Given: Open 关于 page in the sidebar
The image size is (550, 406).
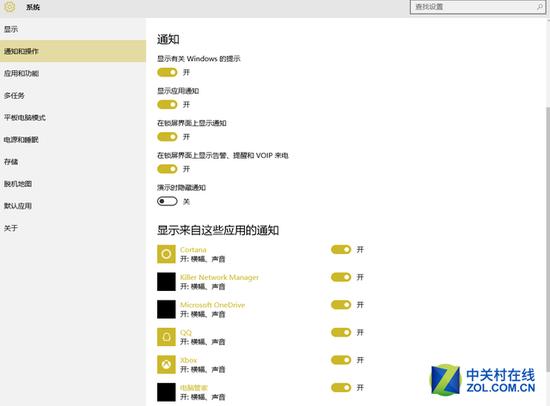Looking at the screenshot, I should click(x=73, y=228).
